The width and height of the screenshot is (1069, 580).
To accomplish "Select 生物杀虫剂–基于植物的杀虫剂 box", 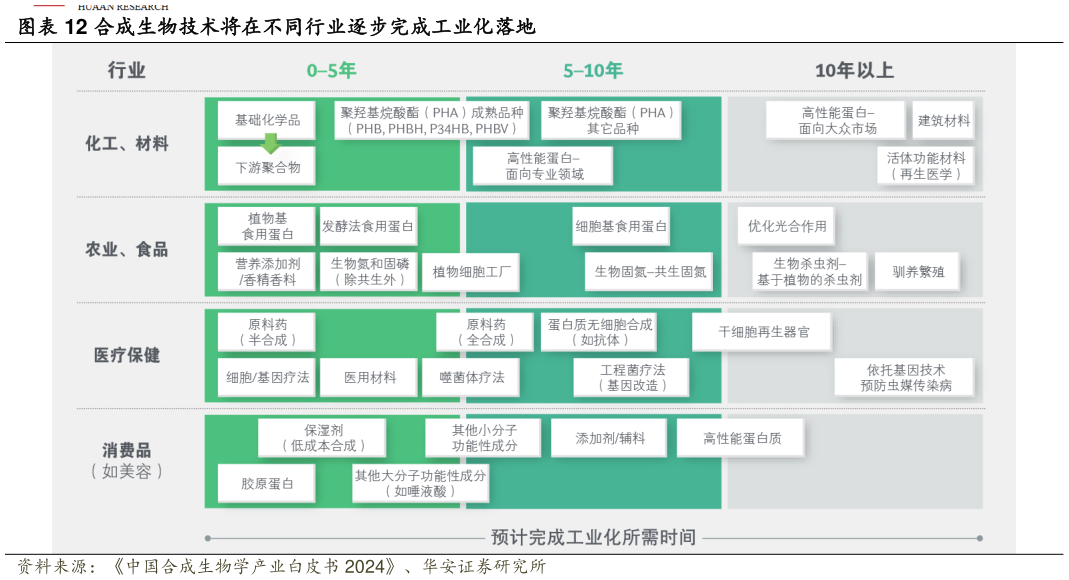I will tap(809, 272).
